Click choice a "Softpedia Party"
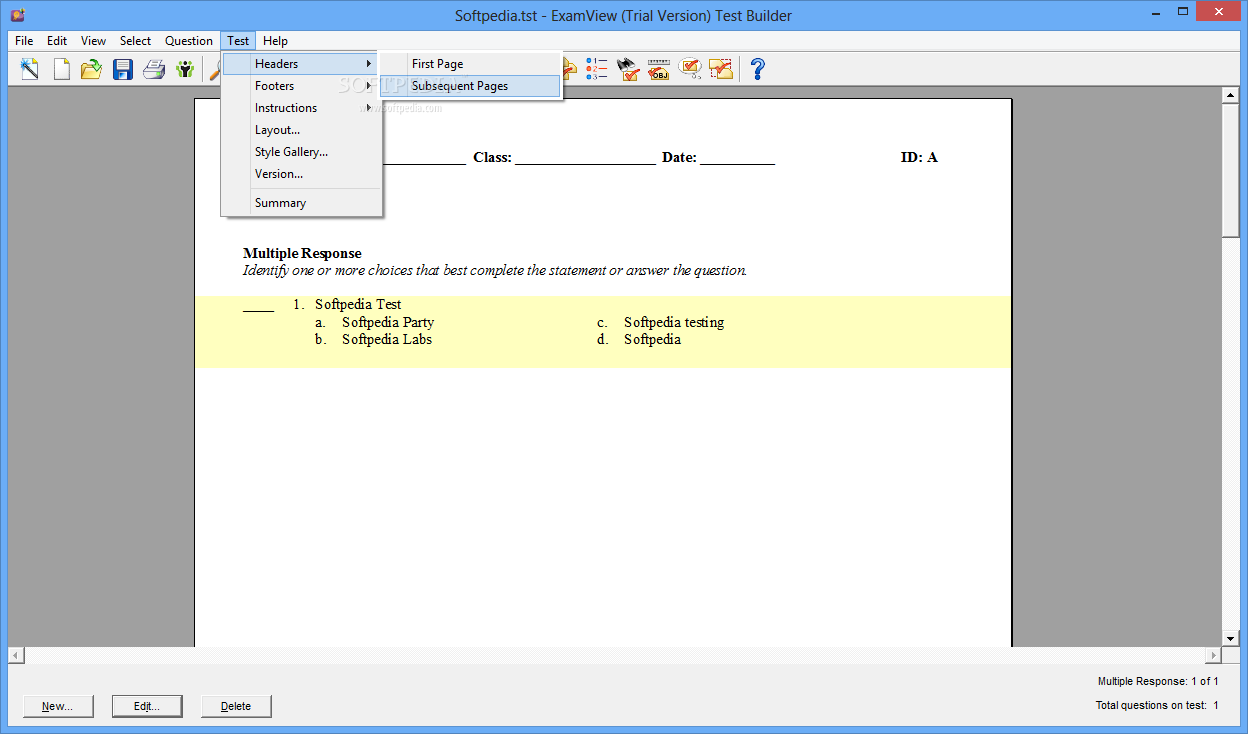 pyautogui.click(x=388, y=322)
